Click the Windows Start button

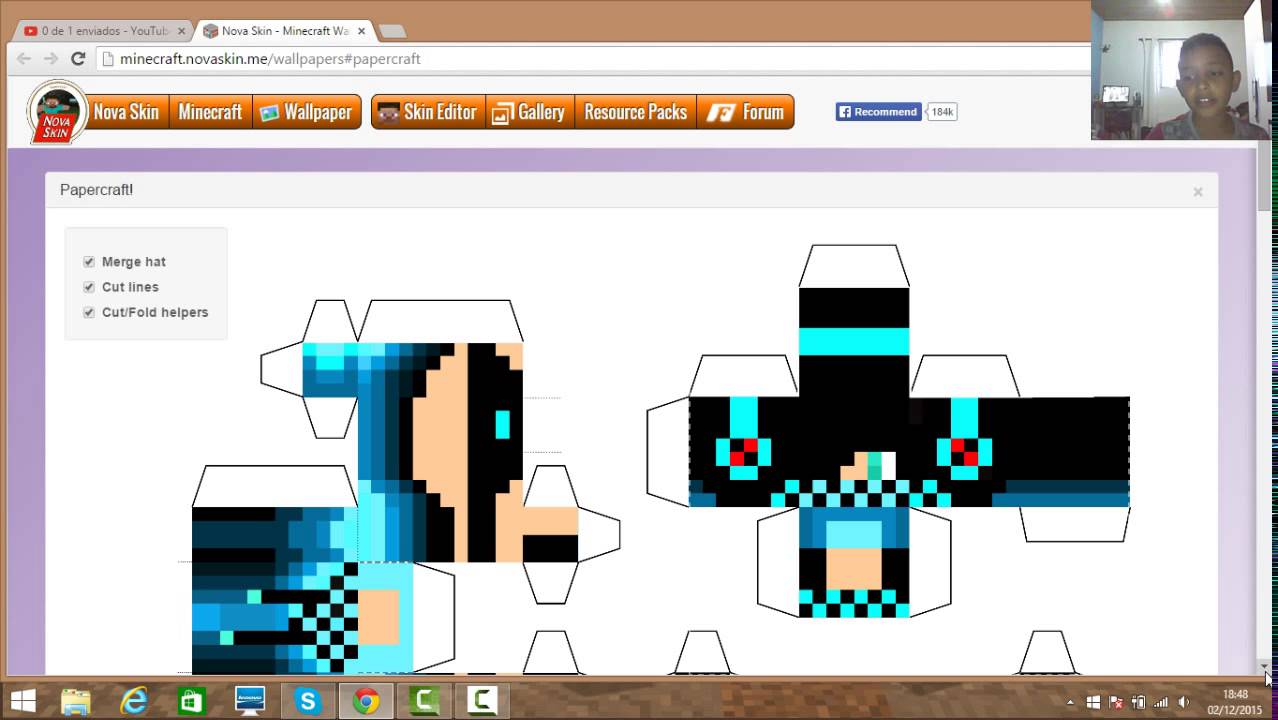coord(22,701)
